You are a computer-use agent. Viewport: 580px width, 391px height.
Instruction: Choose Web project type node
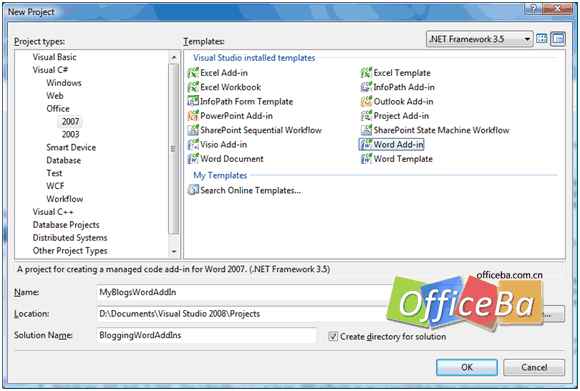(55, 96)
